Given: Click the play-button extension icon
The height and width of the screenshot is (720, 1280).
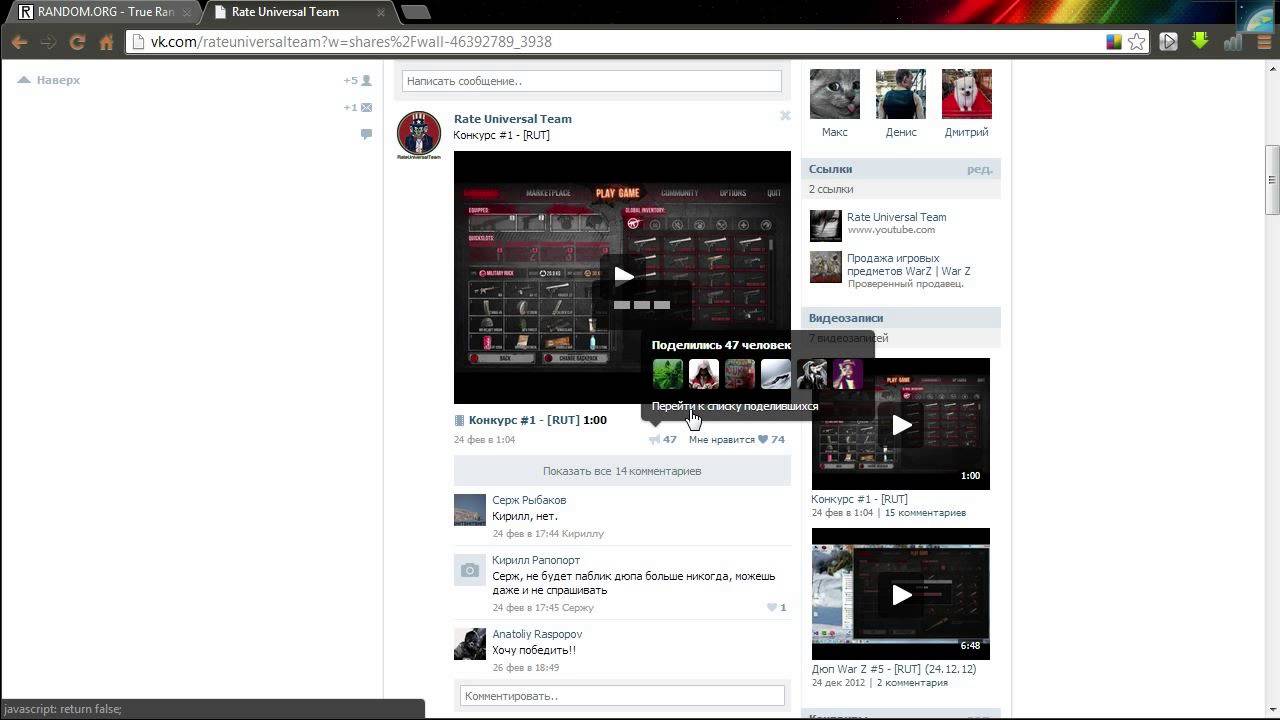Looking at the screenshot, I should pos(1168,42).
